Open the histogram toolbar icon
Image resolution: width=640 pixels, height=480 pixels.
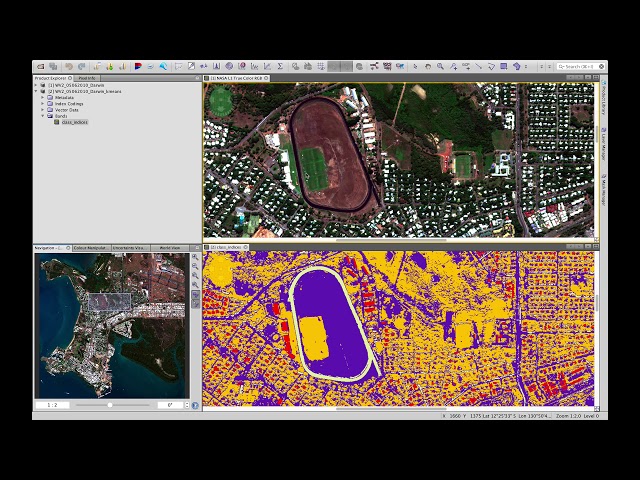[x=217, y=66]
